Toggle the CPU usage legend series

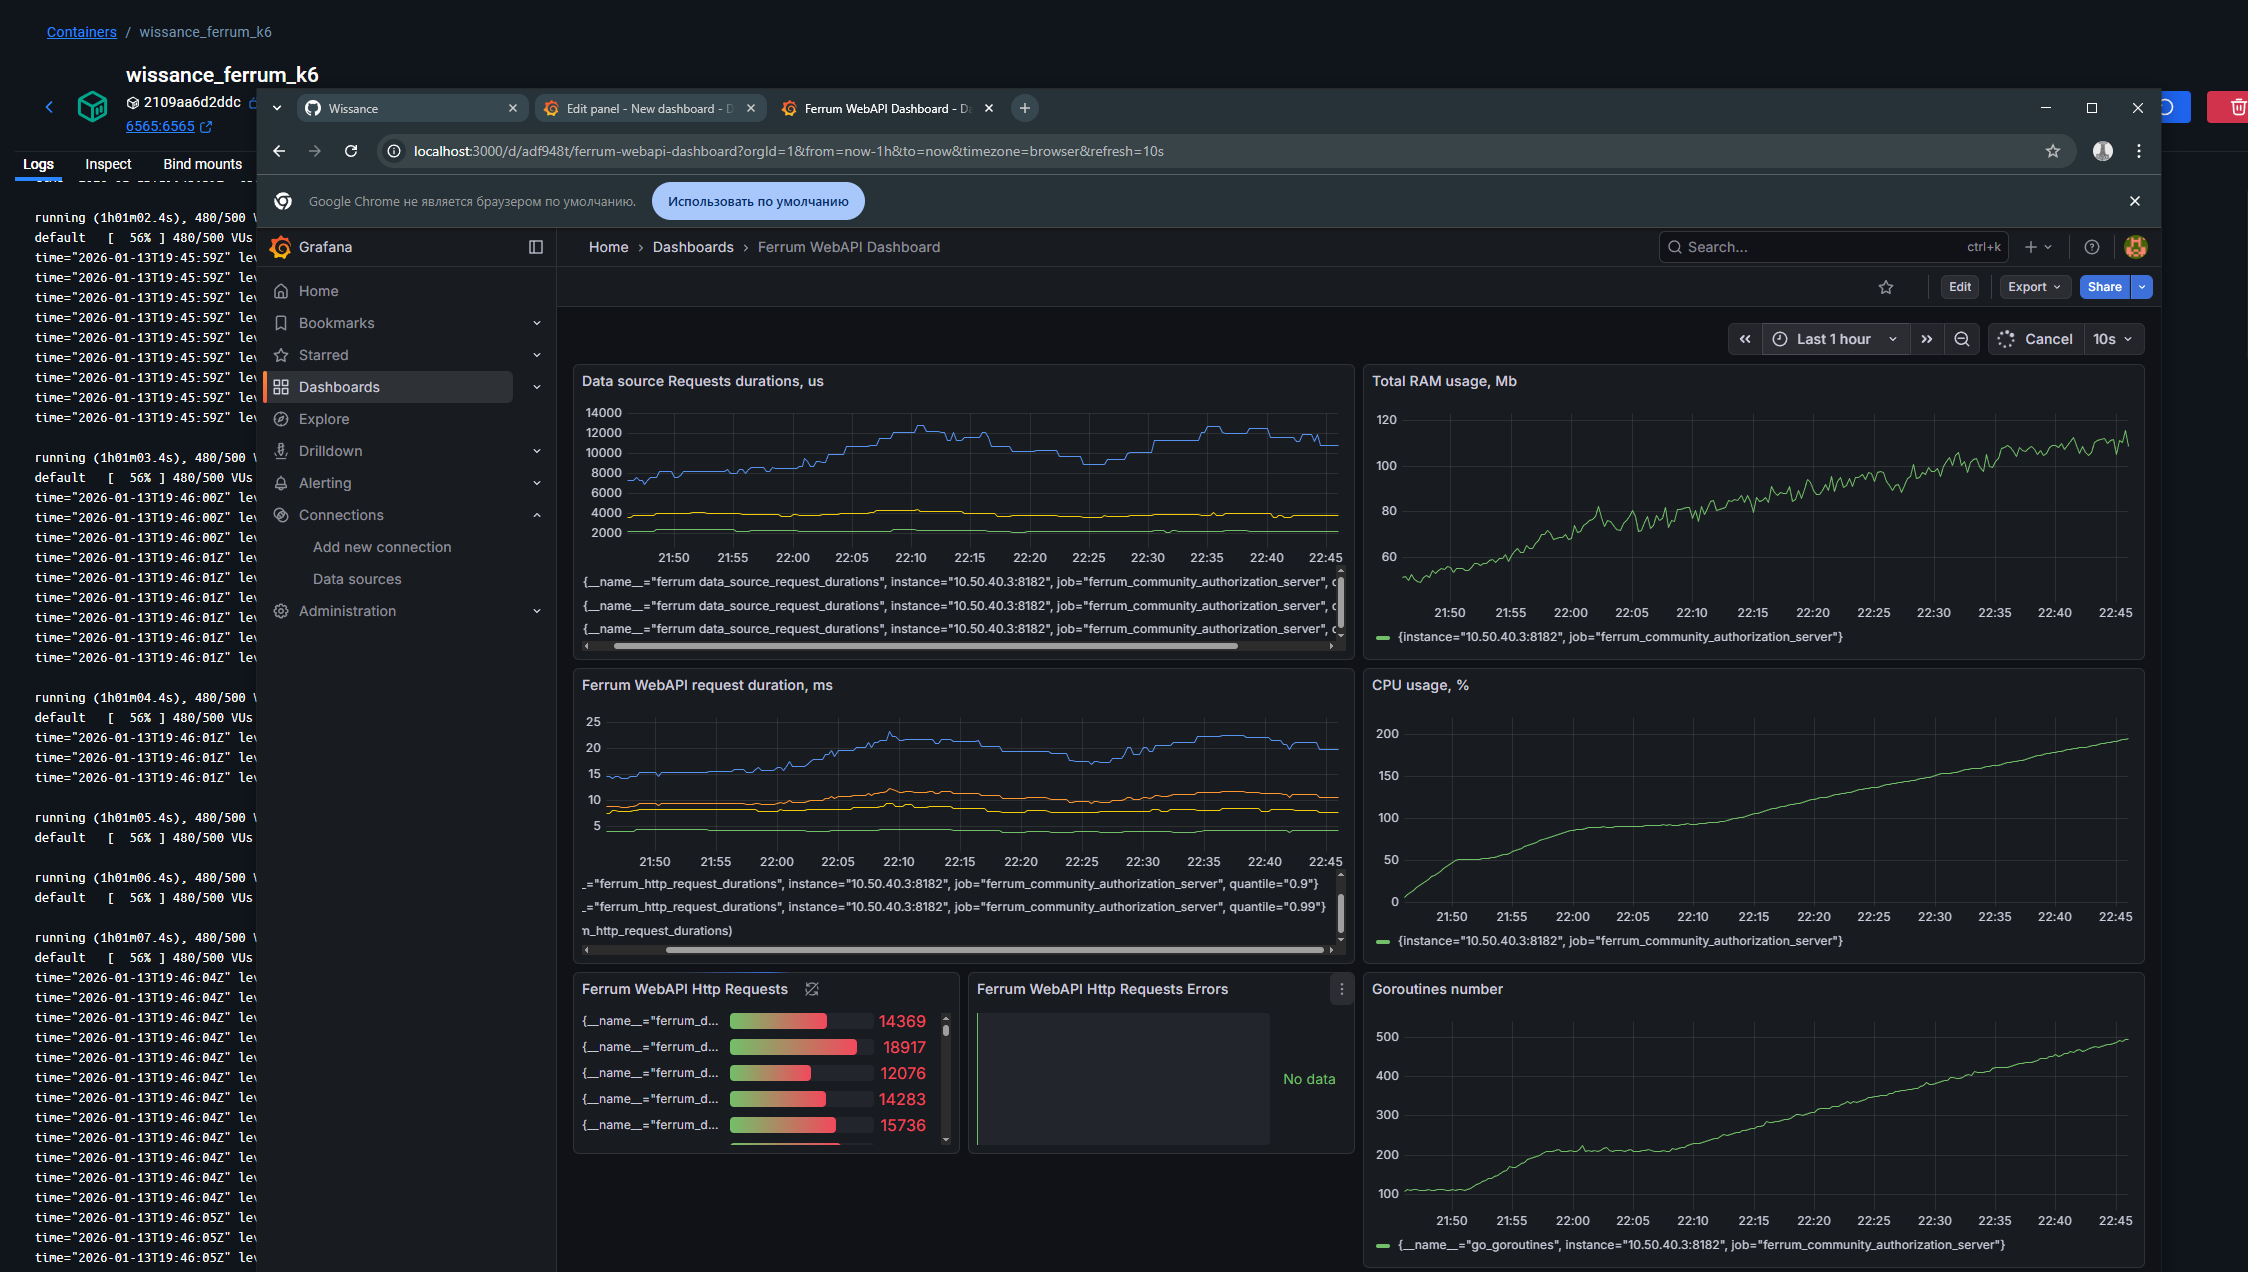1620,940
